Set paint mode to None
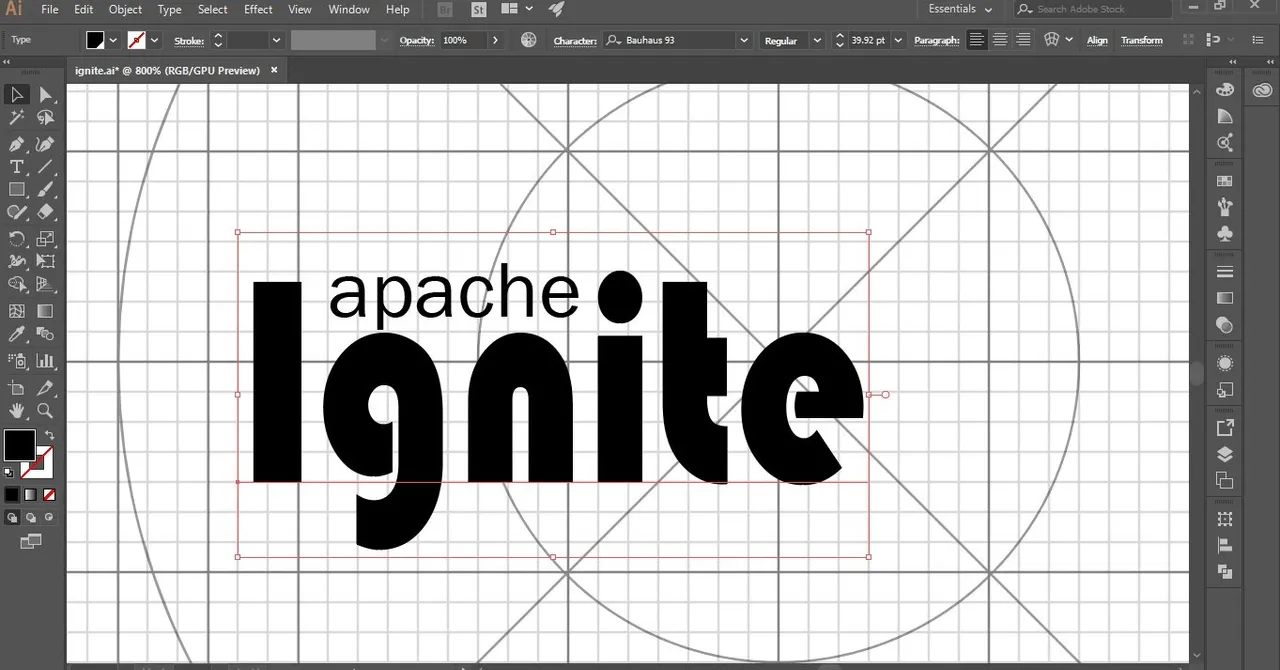Image resolution: width=1280 pixels, height=670 pixels. 49,494
